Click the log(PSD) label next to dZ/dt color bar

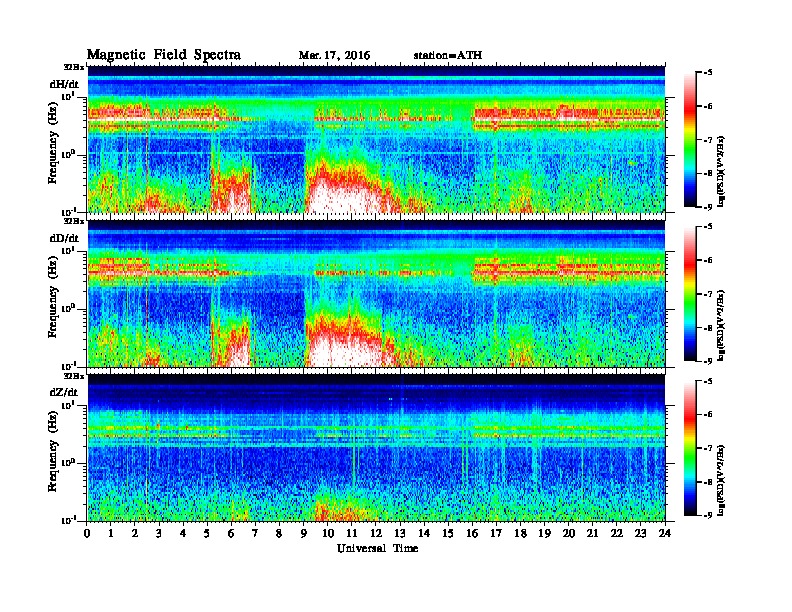pyautogui.click(x=721, y=480)
